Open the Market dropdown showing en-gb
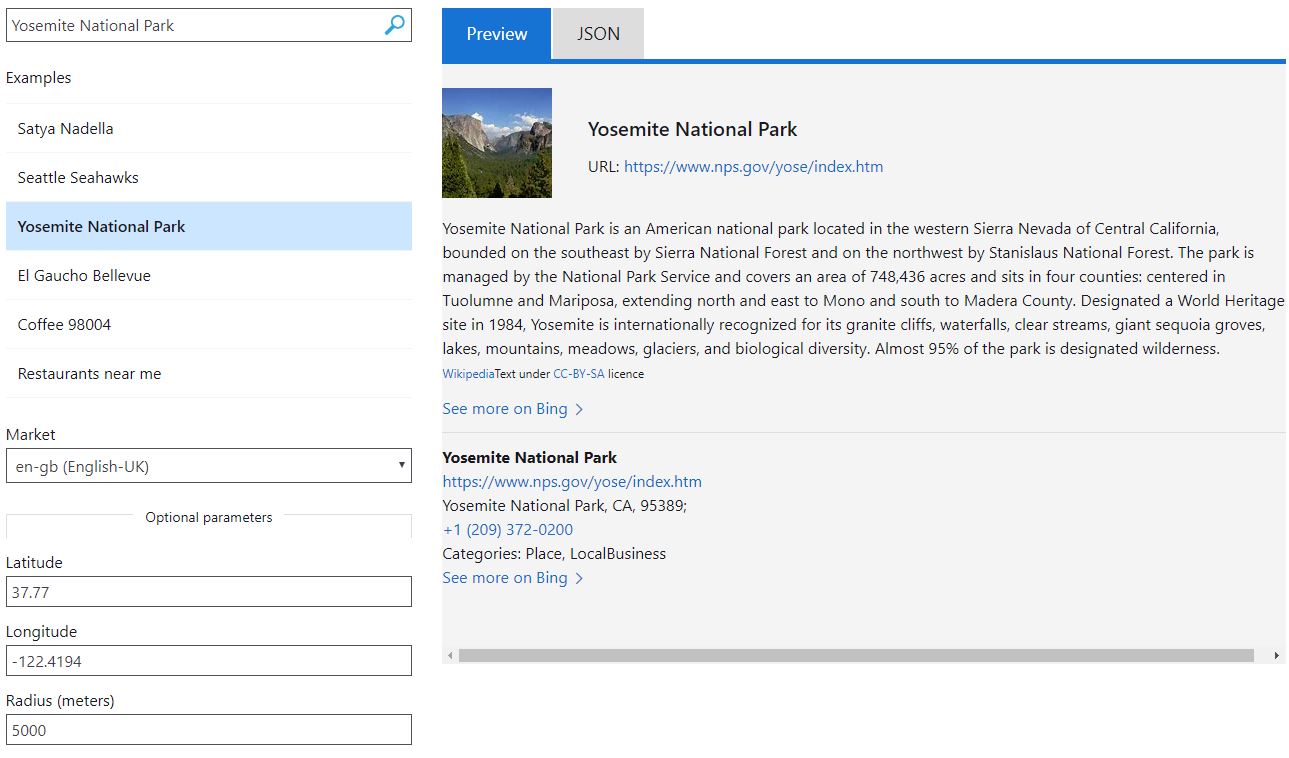1289x758 pixels. tap(209, 466)
